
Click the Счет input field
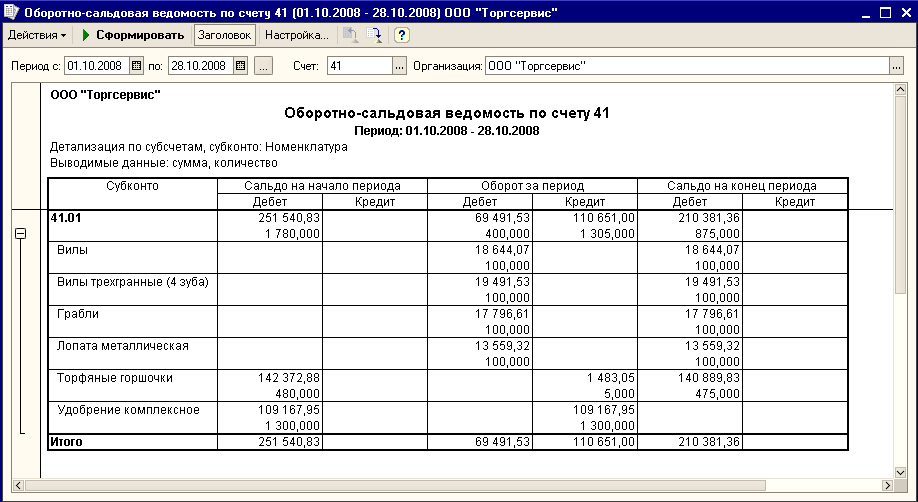359,66
